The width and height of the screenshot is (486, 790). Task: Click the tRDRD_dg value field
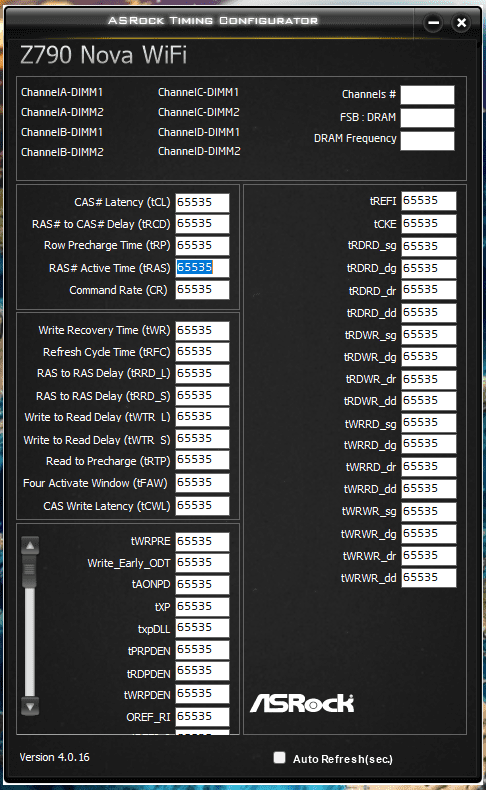click(429, 269)
